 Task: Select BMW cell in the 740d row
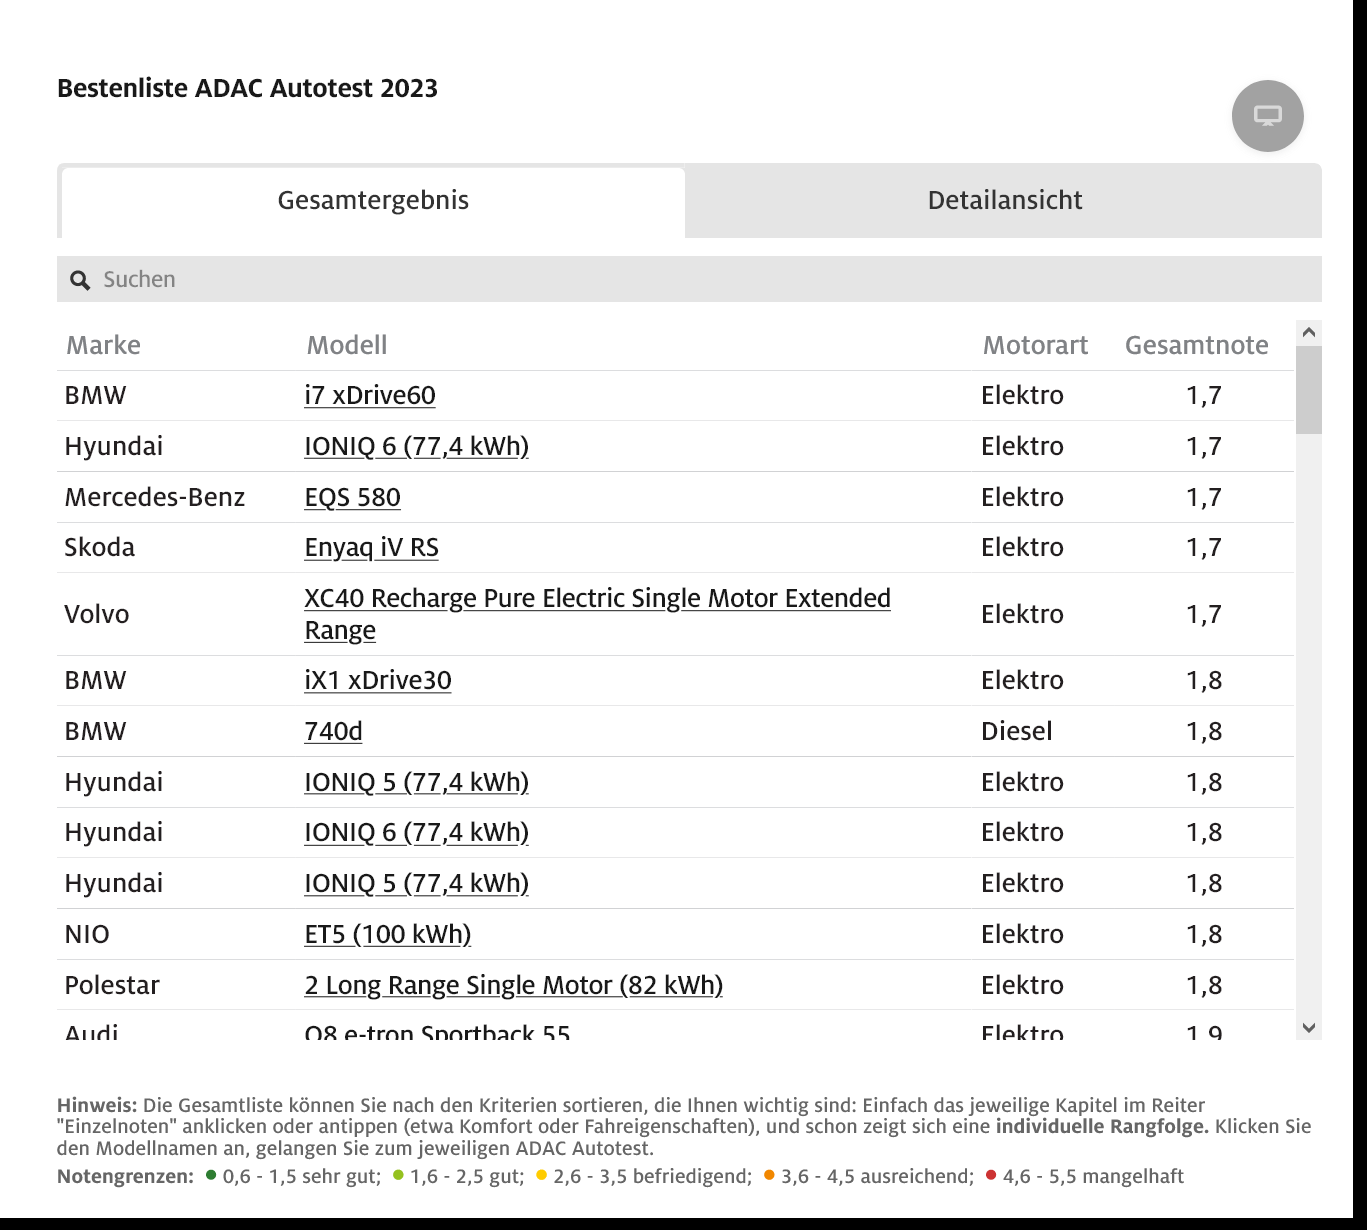pyautogui.click(x=95, y=731)
